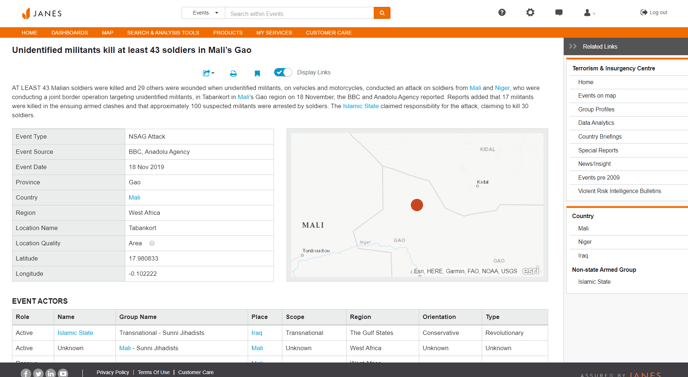688x377 pixels.
Task: Click the Location Quality info icon
Action: [152, 243]
